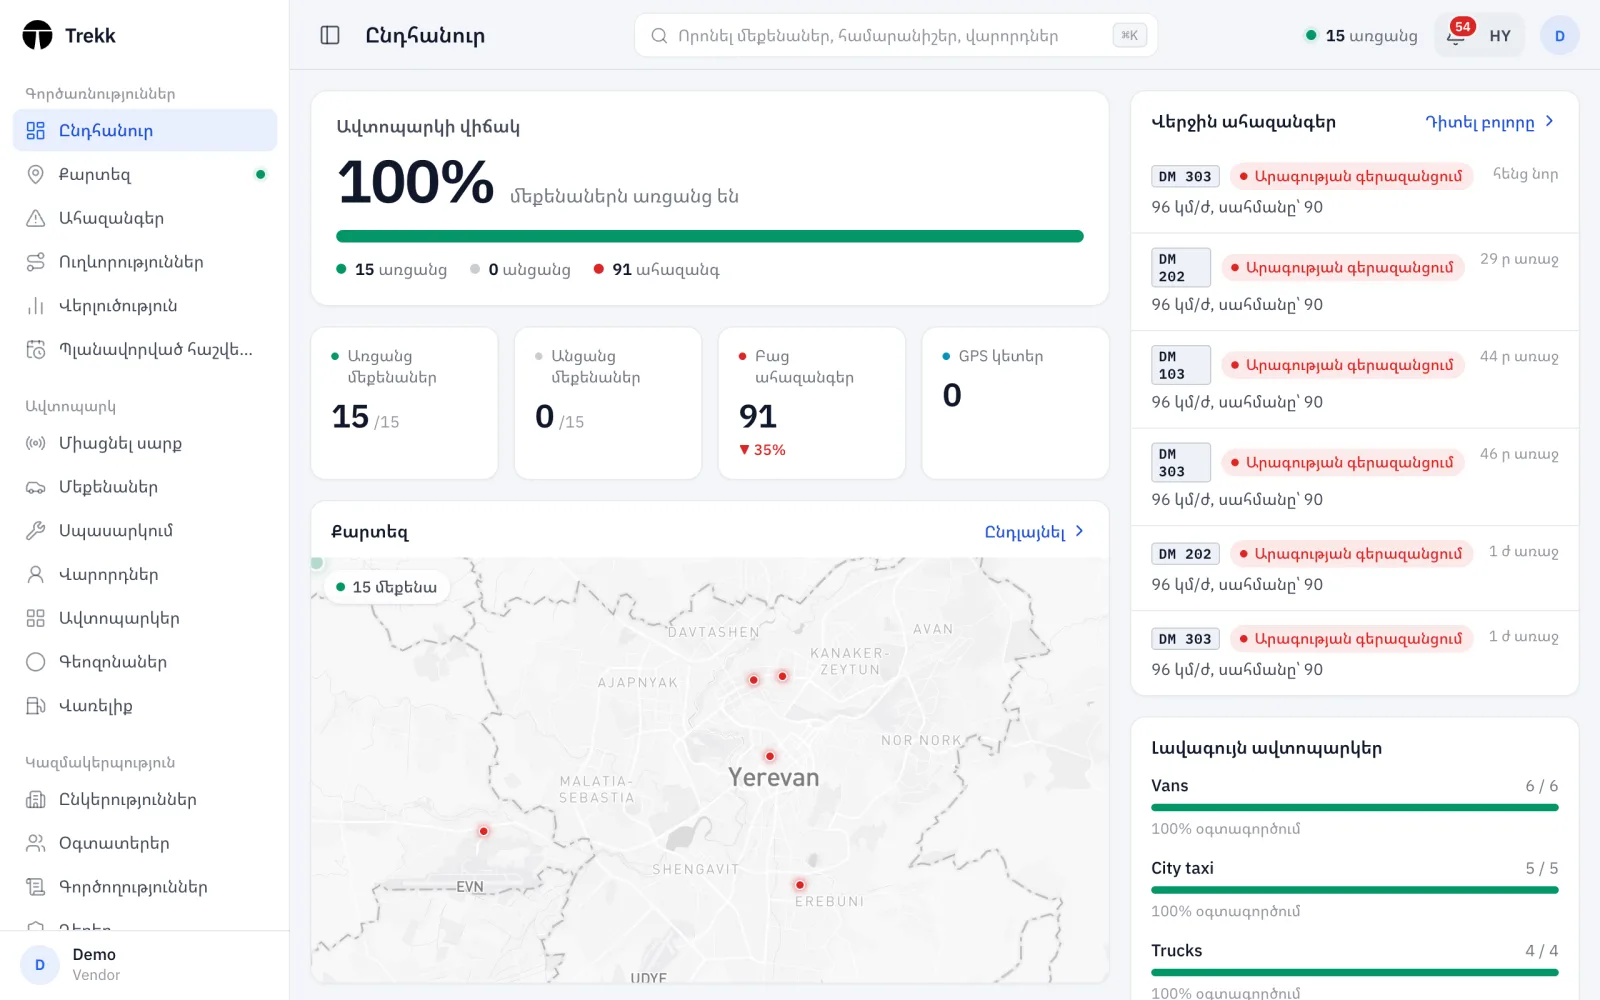Image resolution: width=1600 pixels, height=1000 pixels.
Task: Open Ուղևորություններ route icon
Action: 36,262
